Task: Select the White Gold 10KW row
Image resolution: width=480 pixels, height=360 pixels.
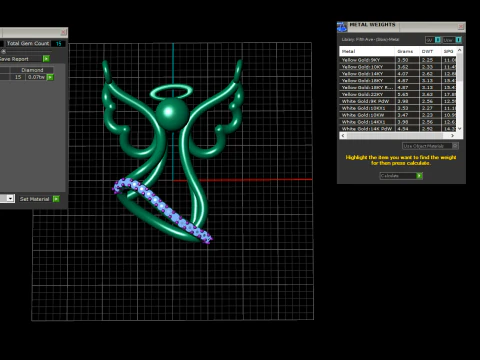Action: 398,115
